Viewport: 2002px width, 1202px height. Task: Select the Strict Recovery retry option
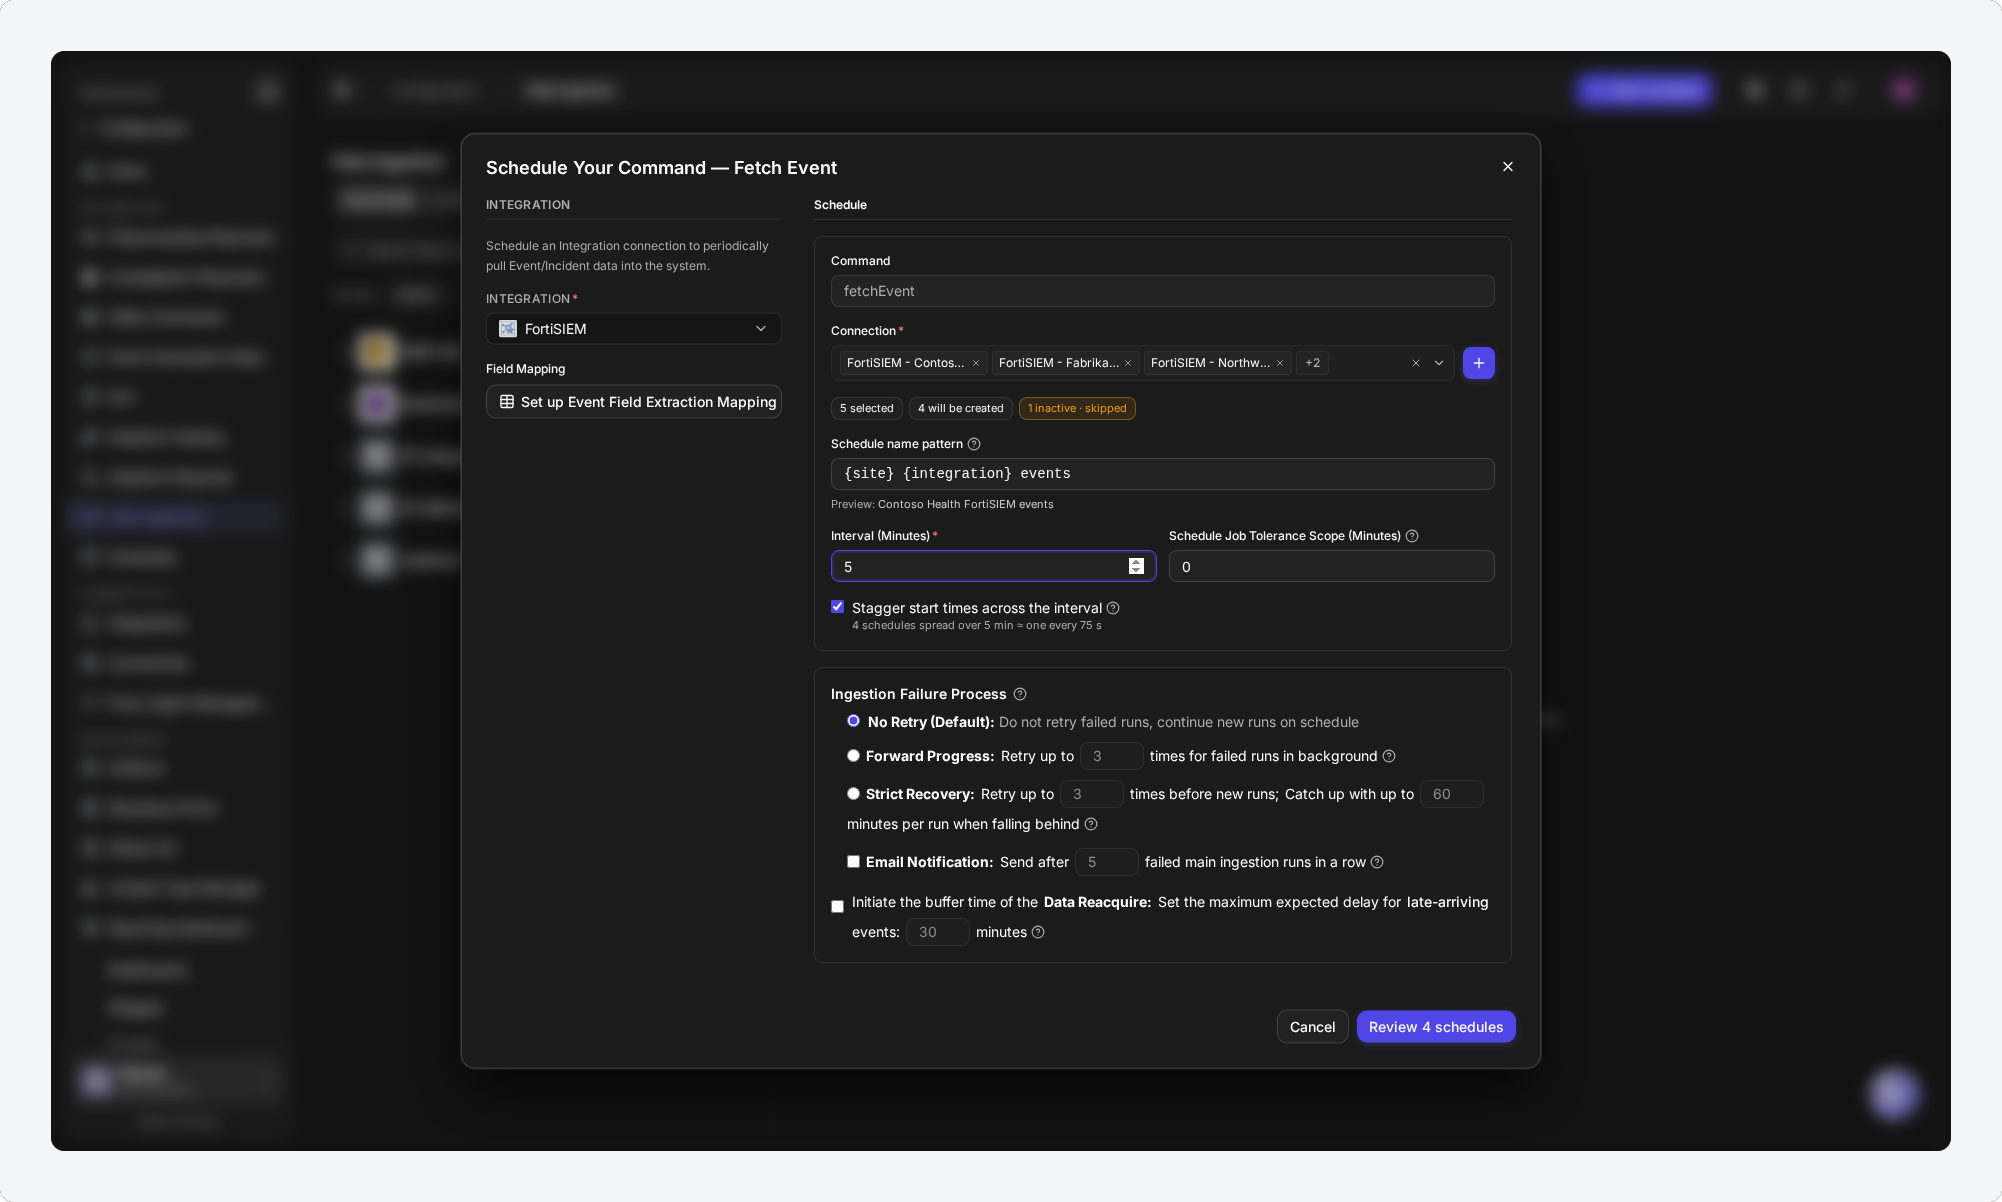[x=853, y=794]
